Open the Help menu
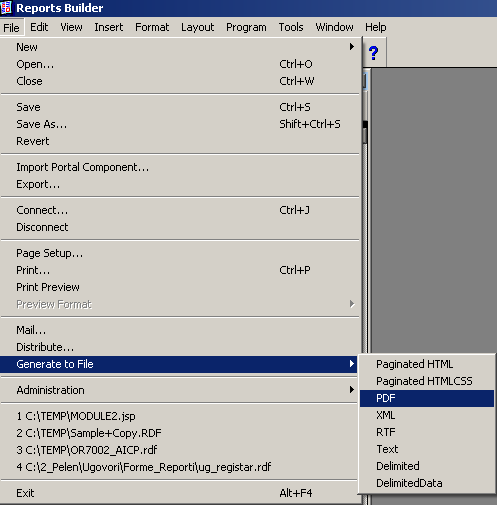The height and width of the screenshot is (505, 497). [376, 27]
